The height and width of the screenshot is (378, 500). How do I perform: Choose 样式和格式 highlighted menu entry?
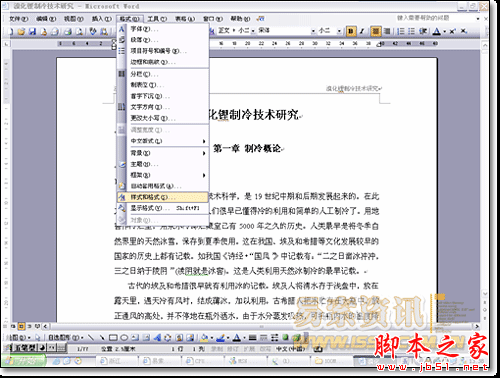click(163, 197)
